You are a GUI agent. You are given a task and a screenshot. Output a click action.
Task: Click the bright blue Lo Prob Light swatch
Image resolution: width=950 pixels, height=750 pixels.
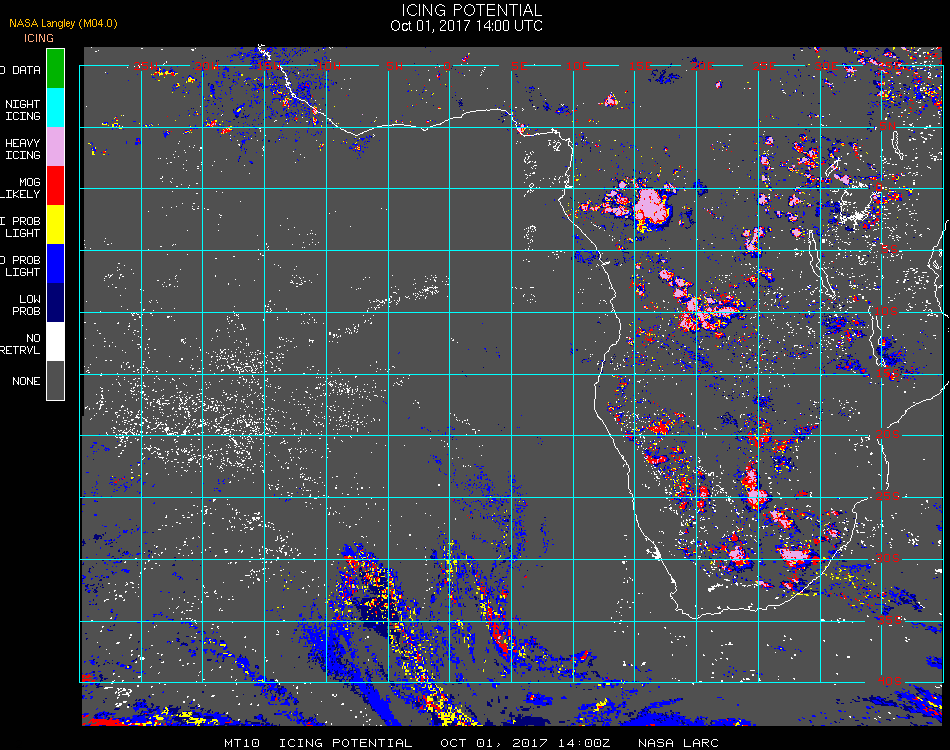click(x=55, y=264)
